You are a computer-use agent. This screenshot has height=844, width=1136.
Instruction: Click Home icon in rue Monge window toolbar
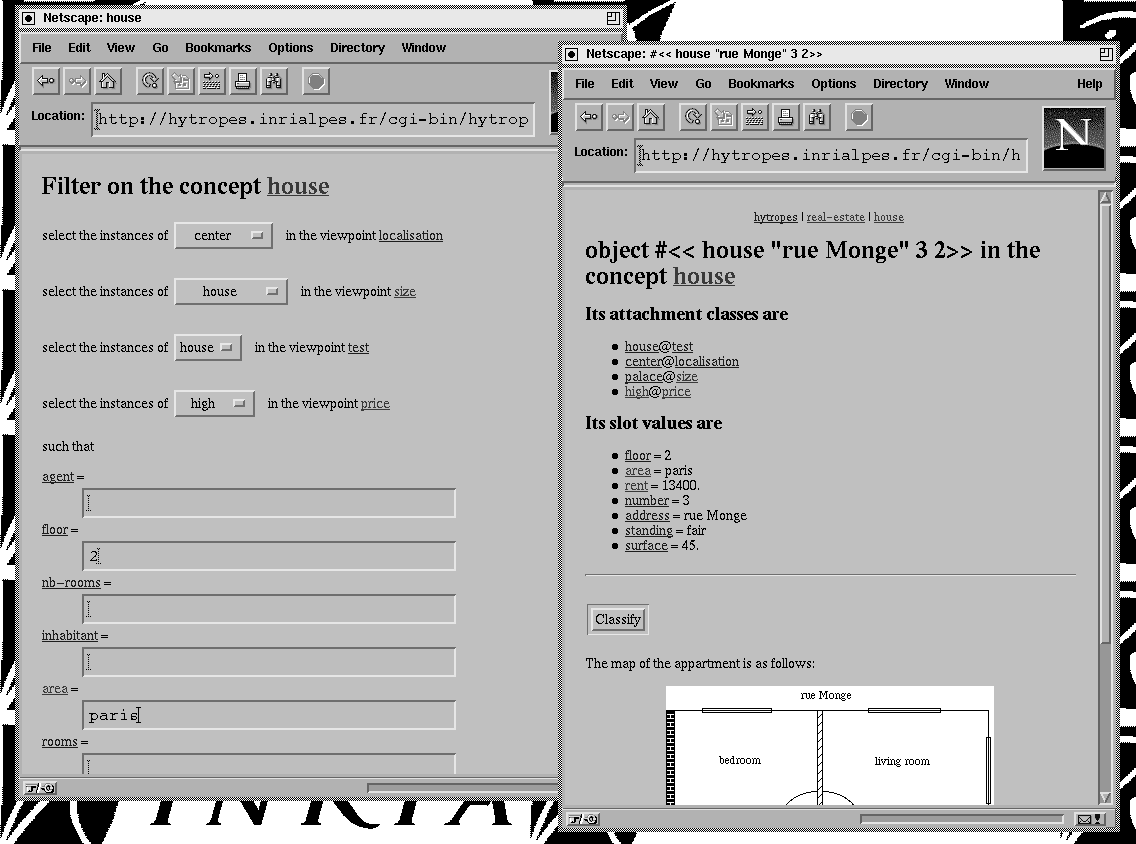click(x=651, y=117)
